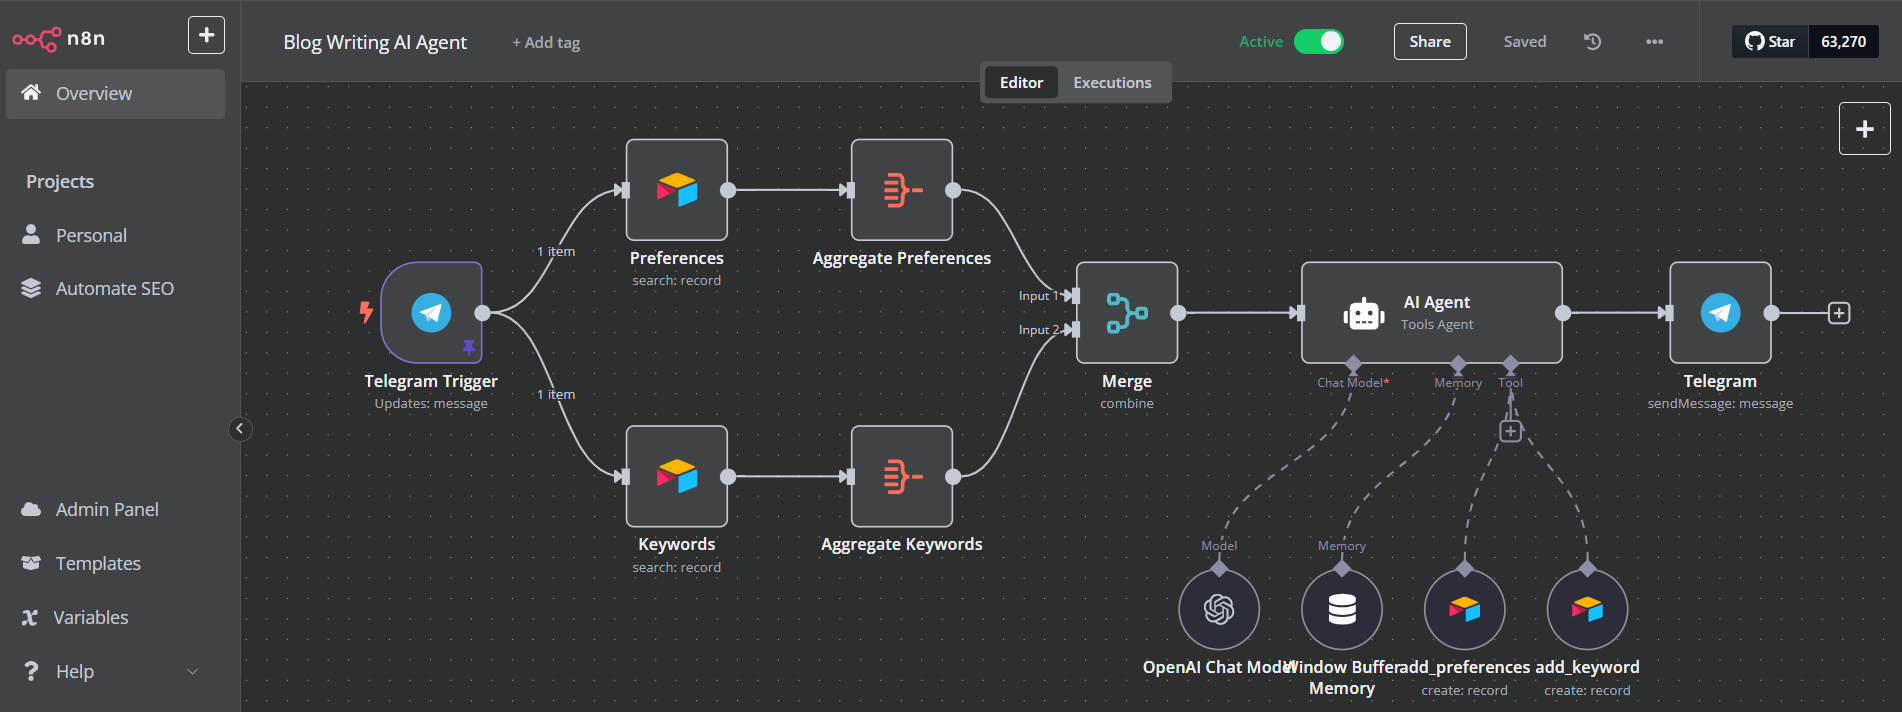The height and width of the screenshot is (712, 1902).
Task: Open the Automate SEO project
Action: 114,288
